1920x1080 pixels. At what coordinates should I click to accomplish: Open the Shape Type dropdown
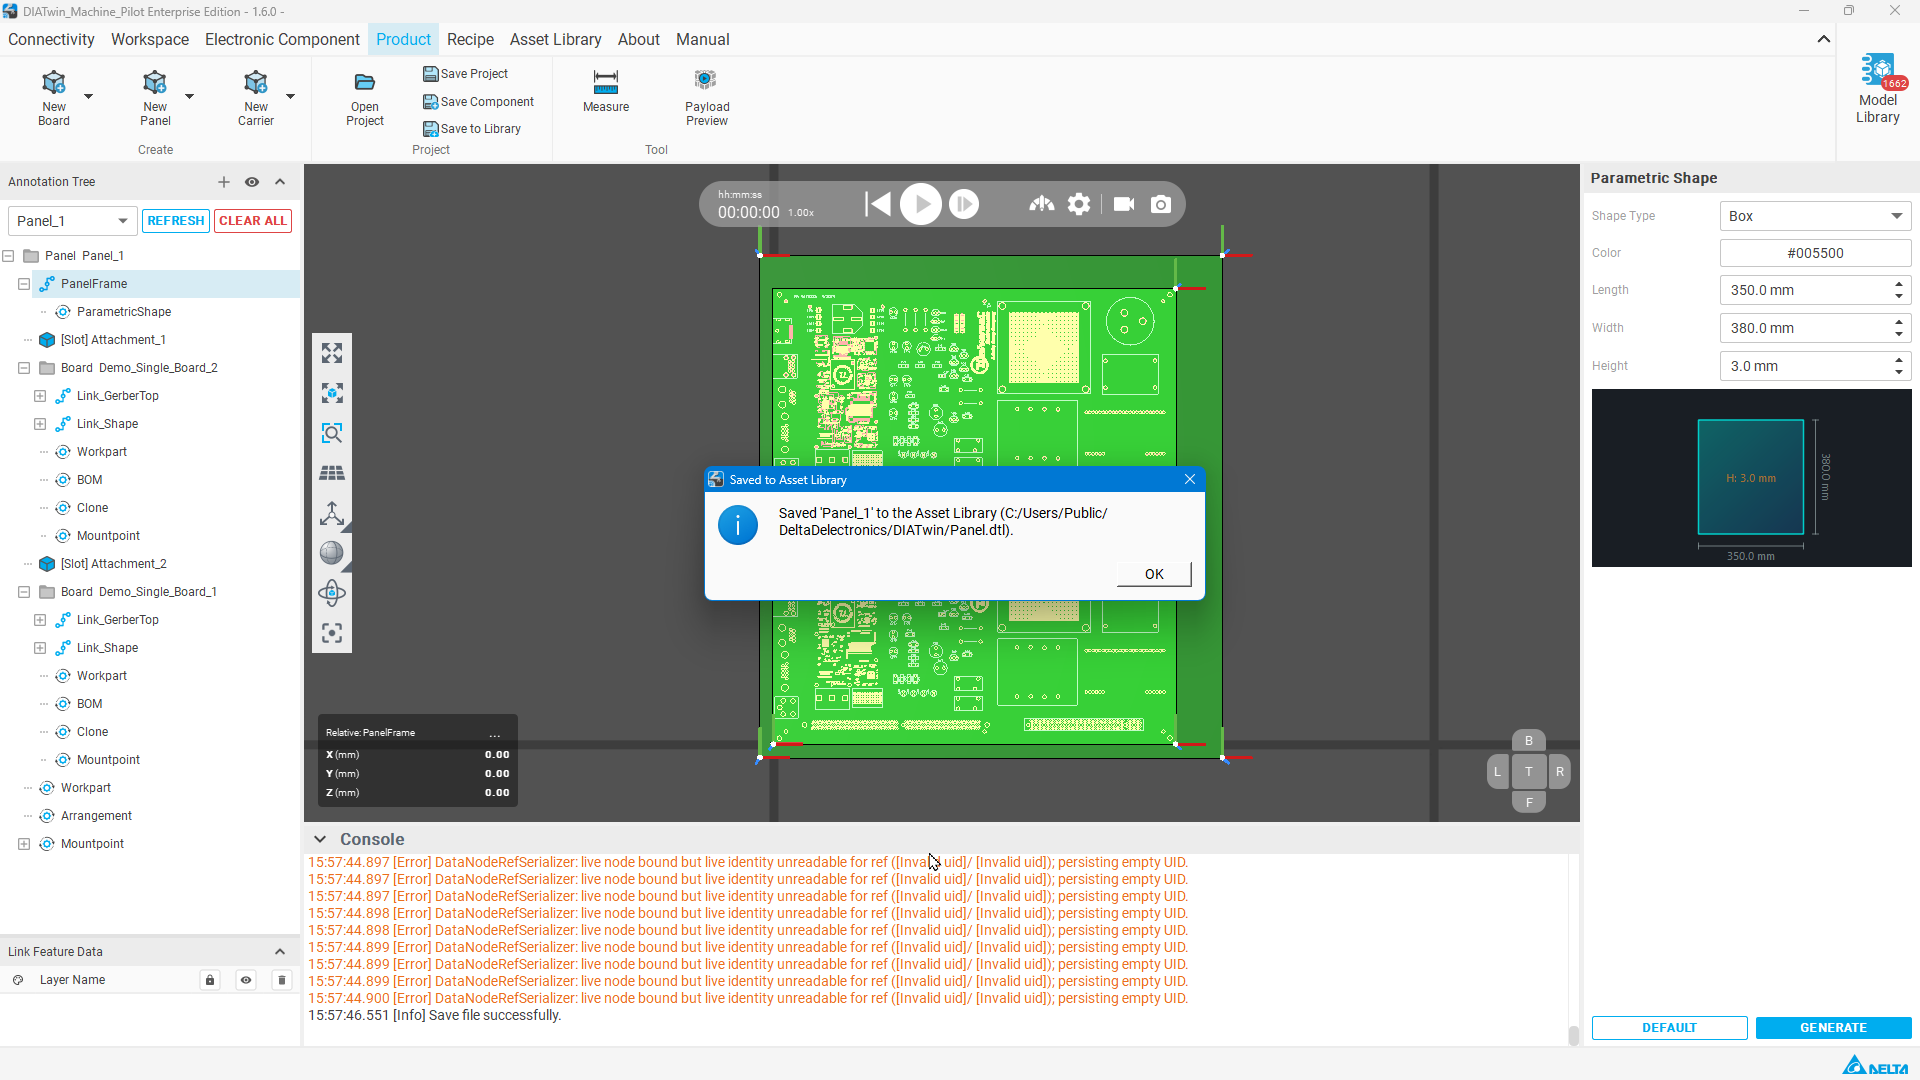pyautogui.click(x=1815, y=216)
